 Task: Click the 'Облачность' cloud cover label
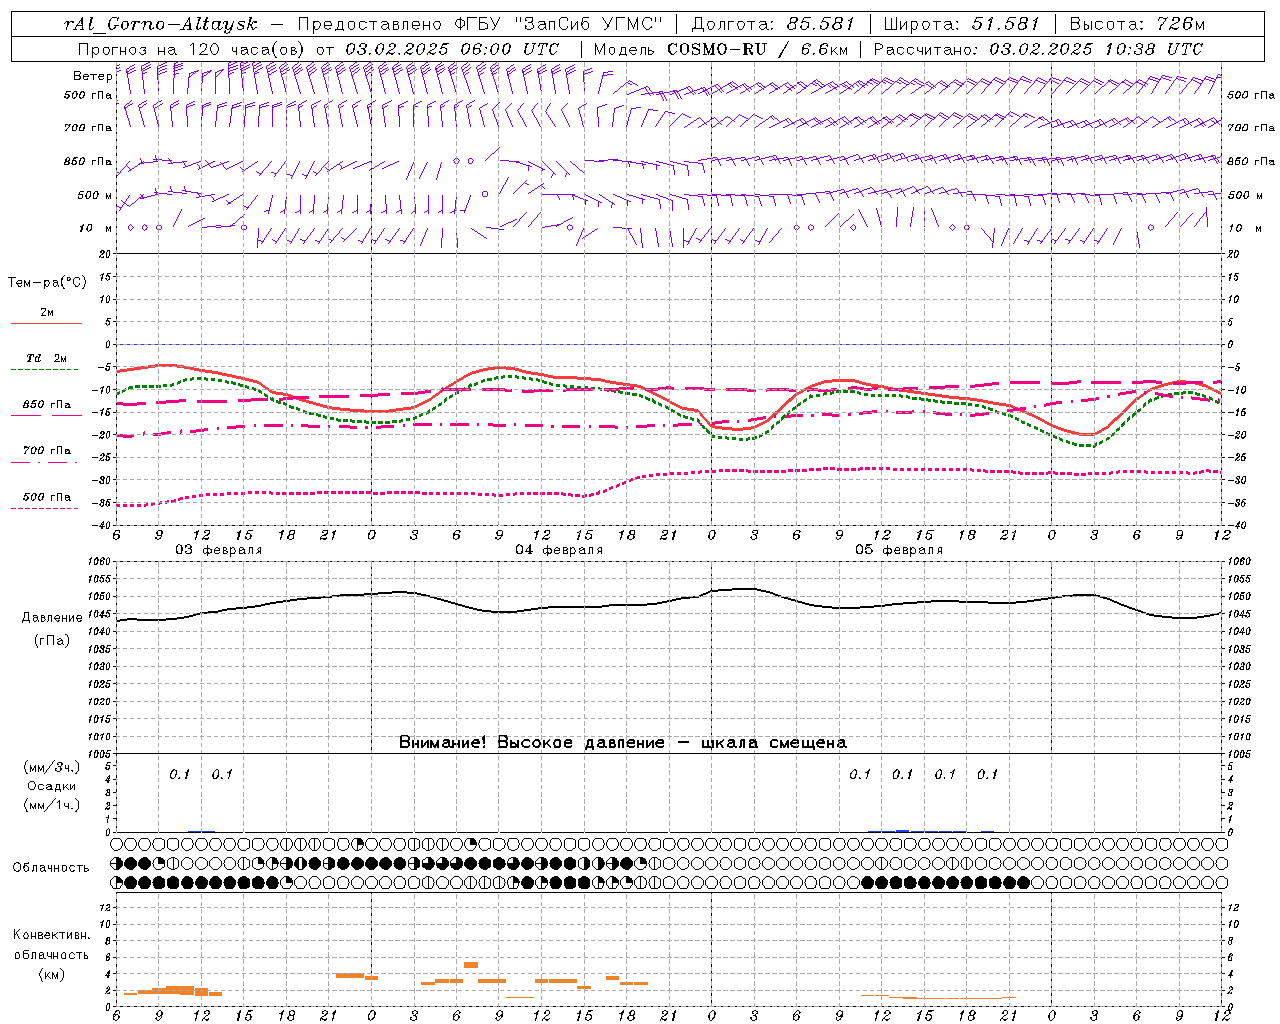click(51, 868)
